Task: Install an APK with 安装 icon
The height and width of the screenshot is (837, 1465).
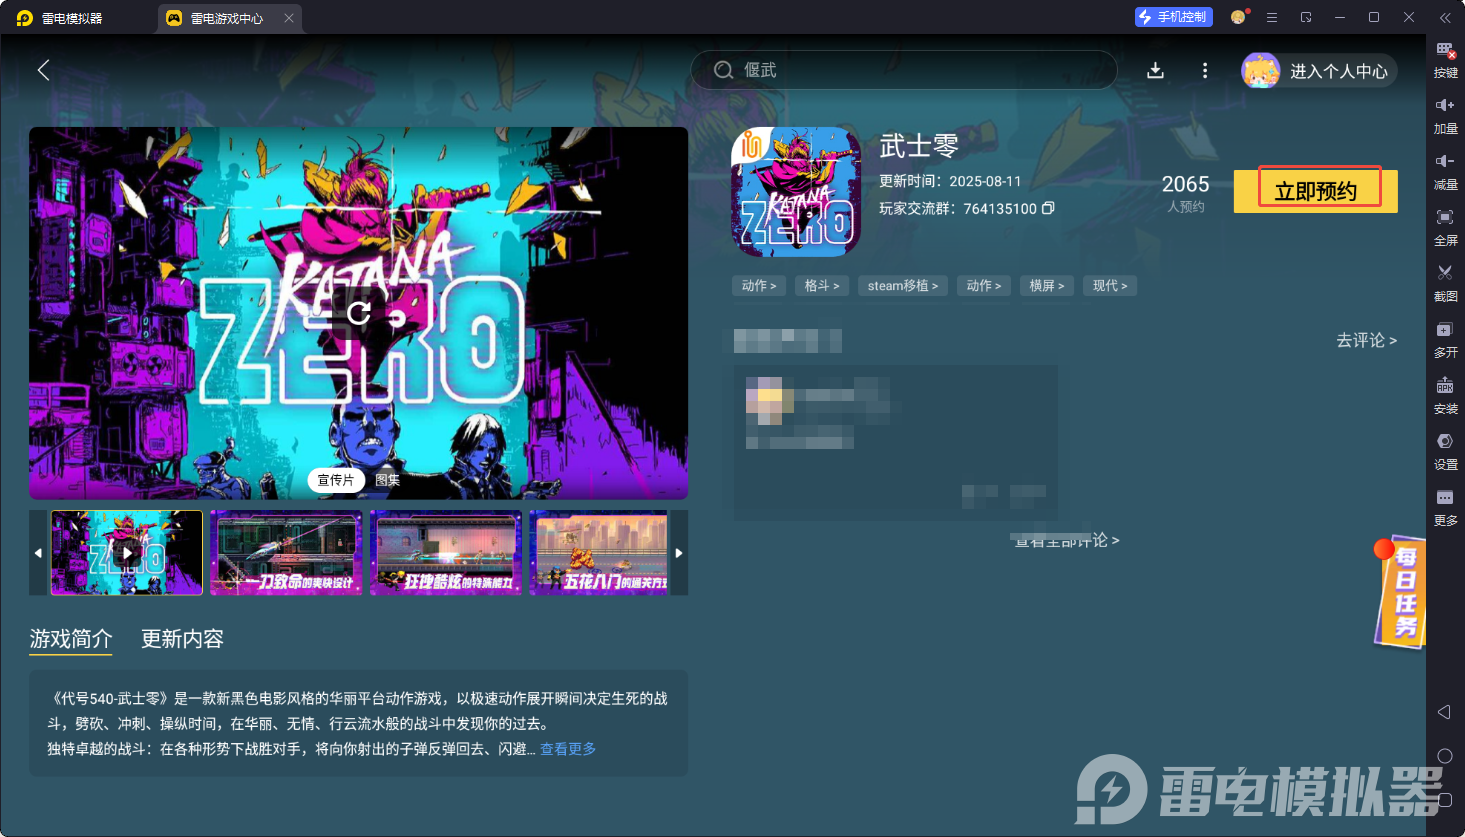Action: pyautogui.click(x=1445, y=396)
